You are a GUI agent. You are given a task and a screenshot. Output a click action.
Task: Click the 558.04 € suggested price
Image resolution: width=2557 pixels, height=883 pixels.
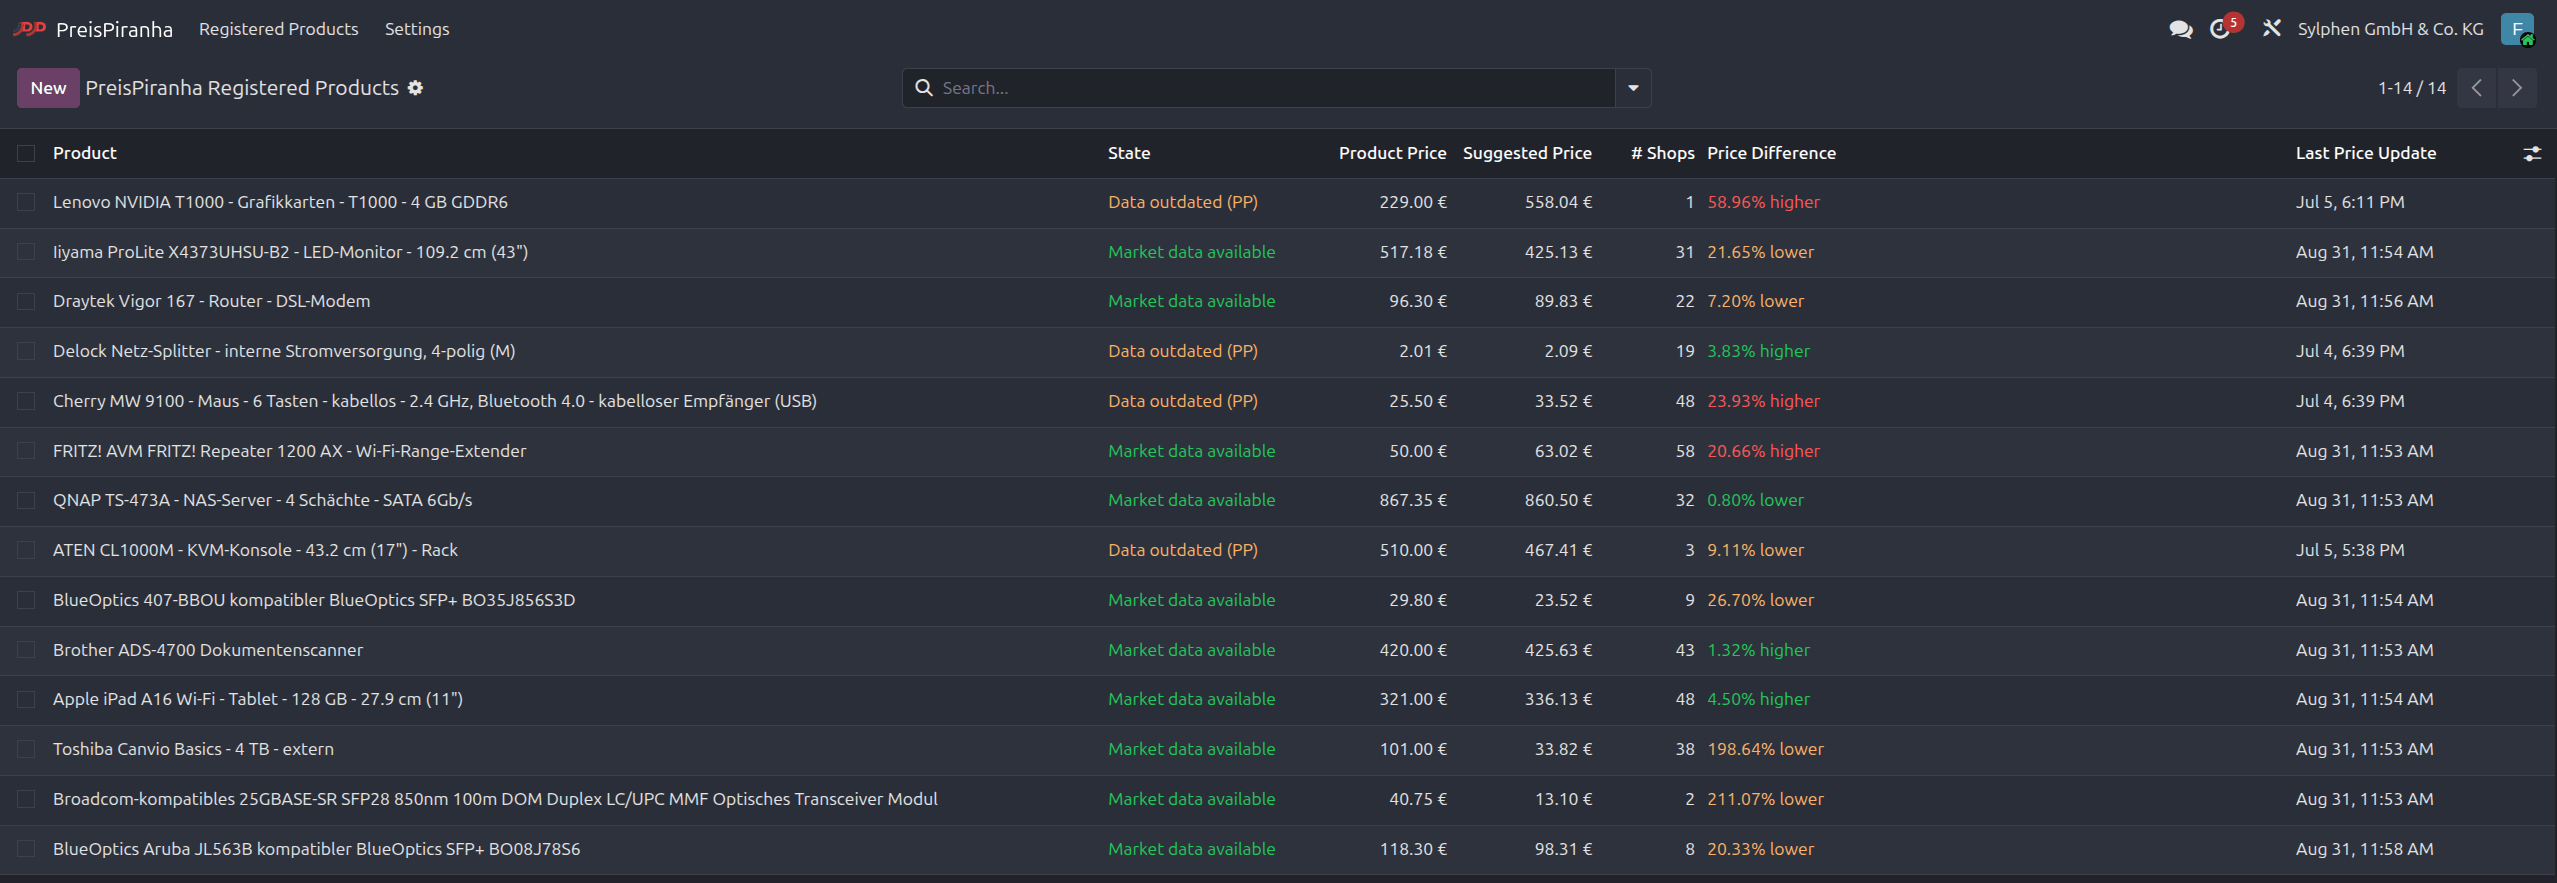(1558, 202)
